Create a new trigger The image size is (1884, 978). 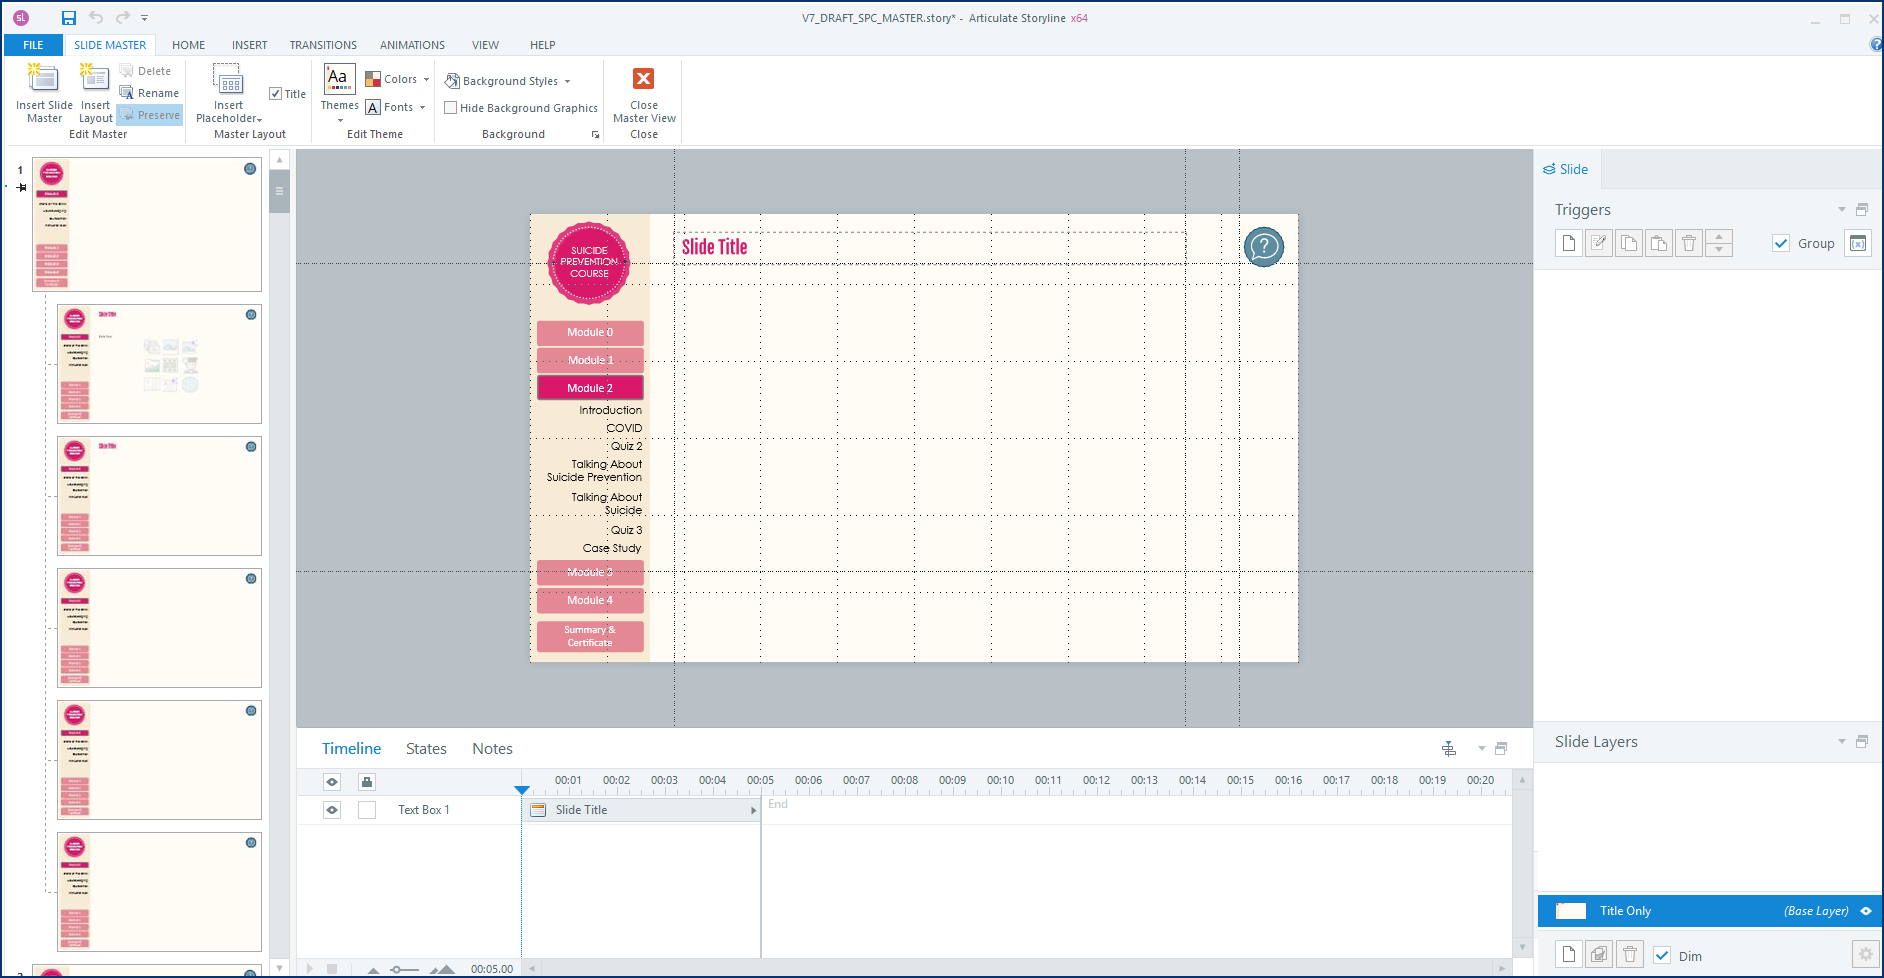1569,243
